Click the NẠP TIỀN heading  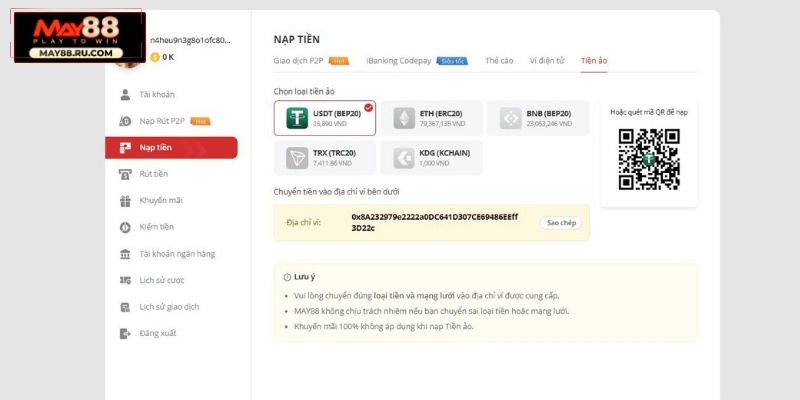coord(296,40)
